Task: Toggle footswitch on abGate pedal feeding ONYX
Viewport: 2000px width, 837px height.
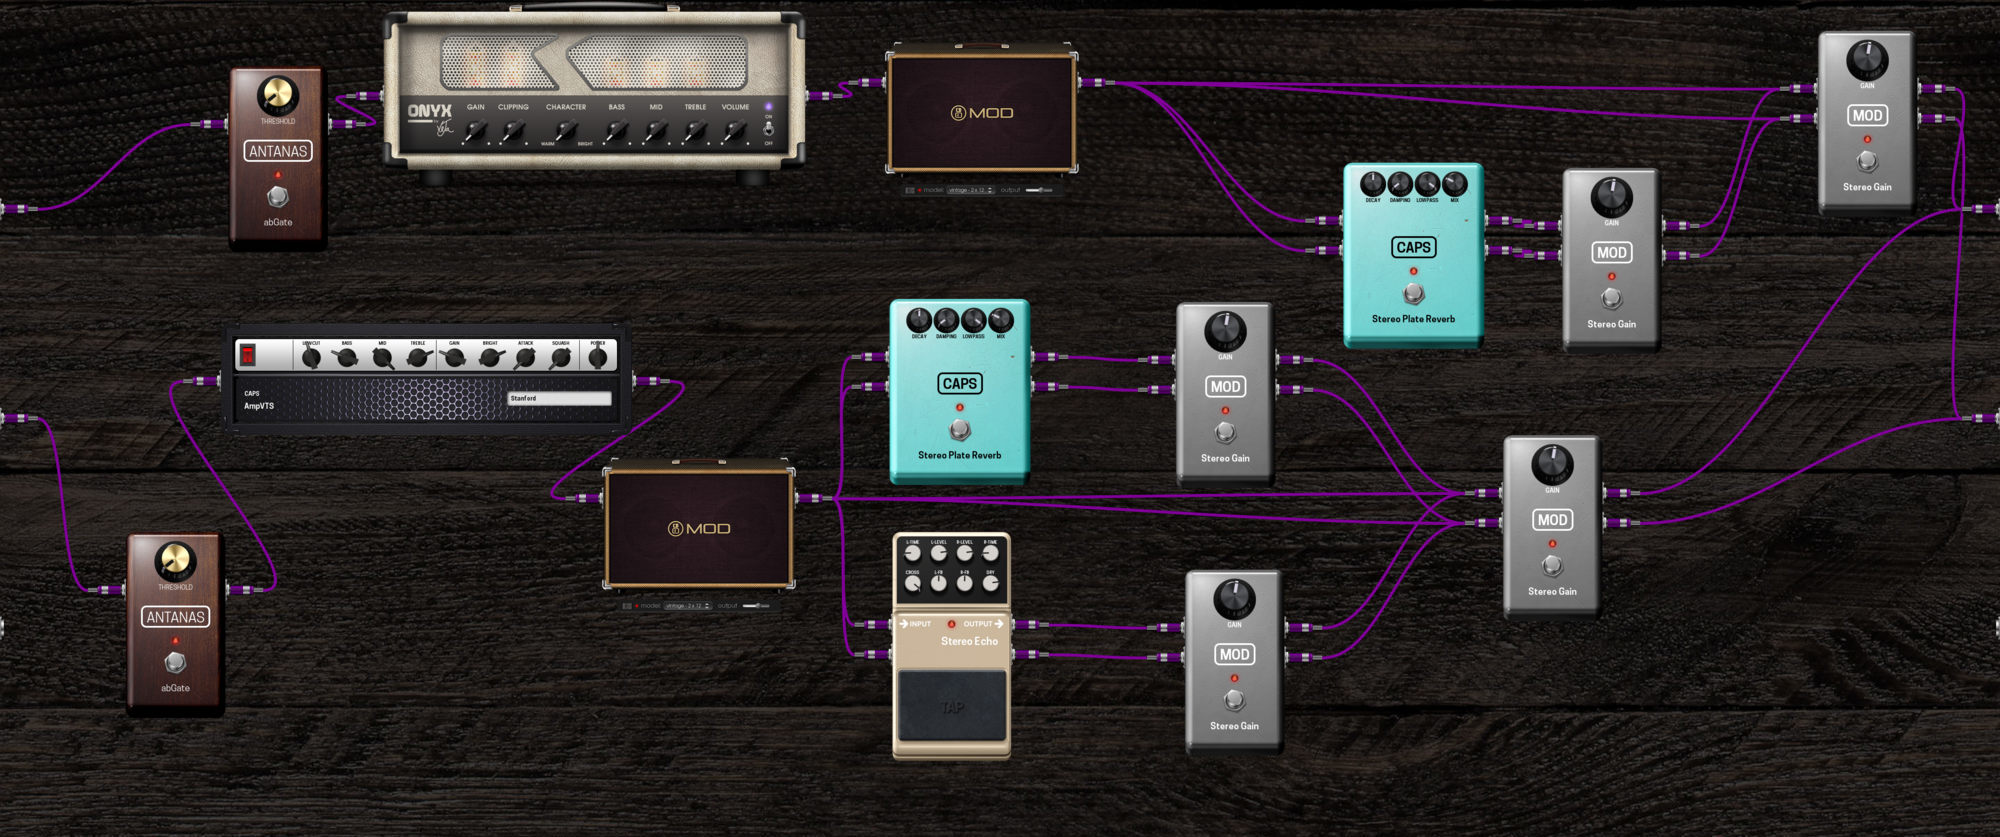Action: 278,196
